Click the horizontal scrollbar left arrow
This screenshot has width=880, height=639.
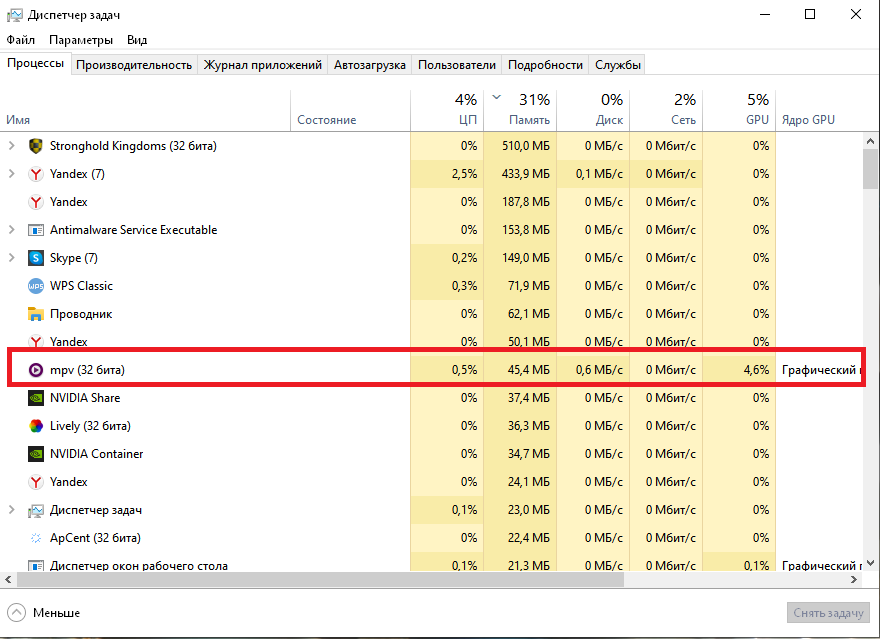tap(8, 580)
